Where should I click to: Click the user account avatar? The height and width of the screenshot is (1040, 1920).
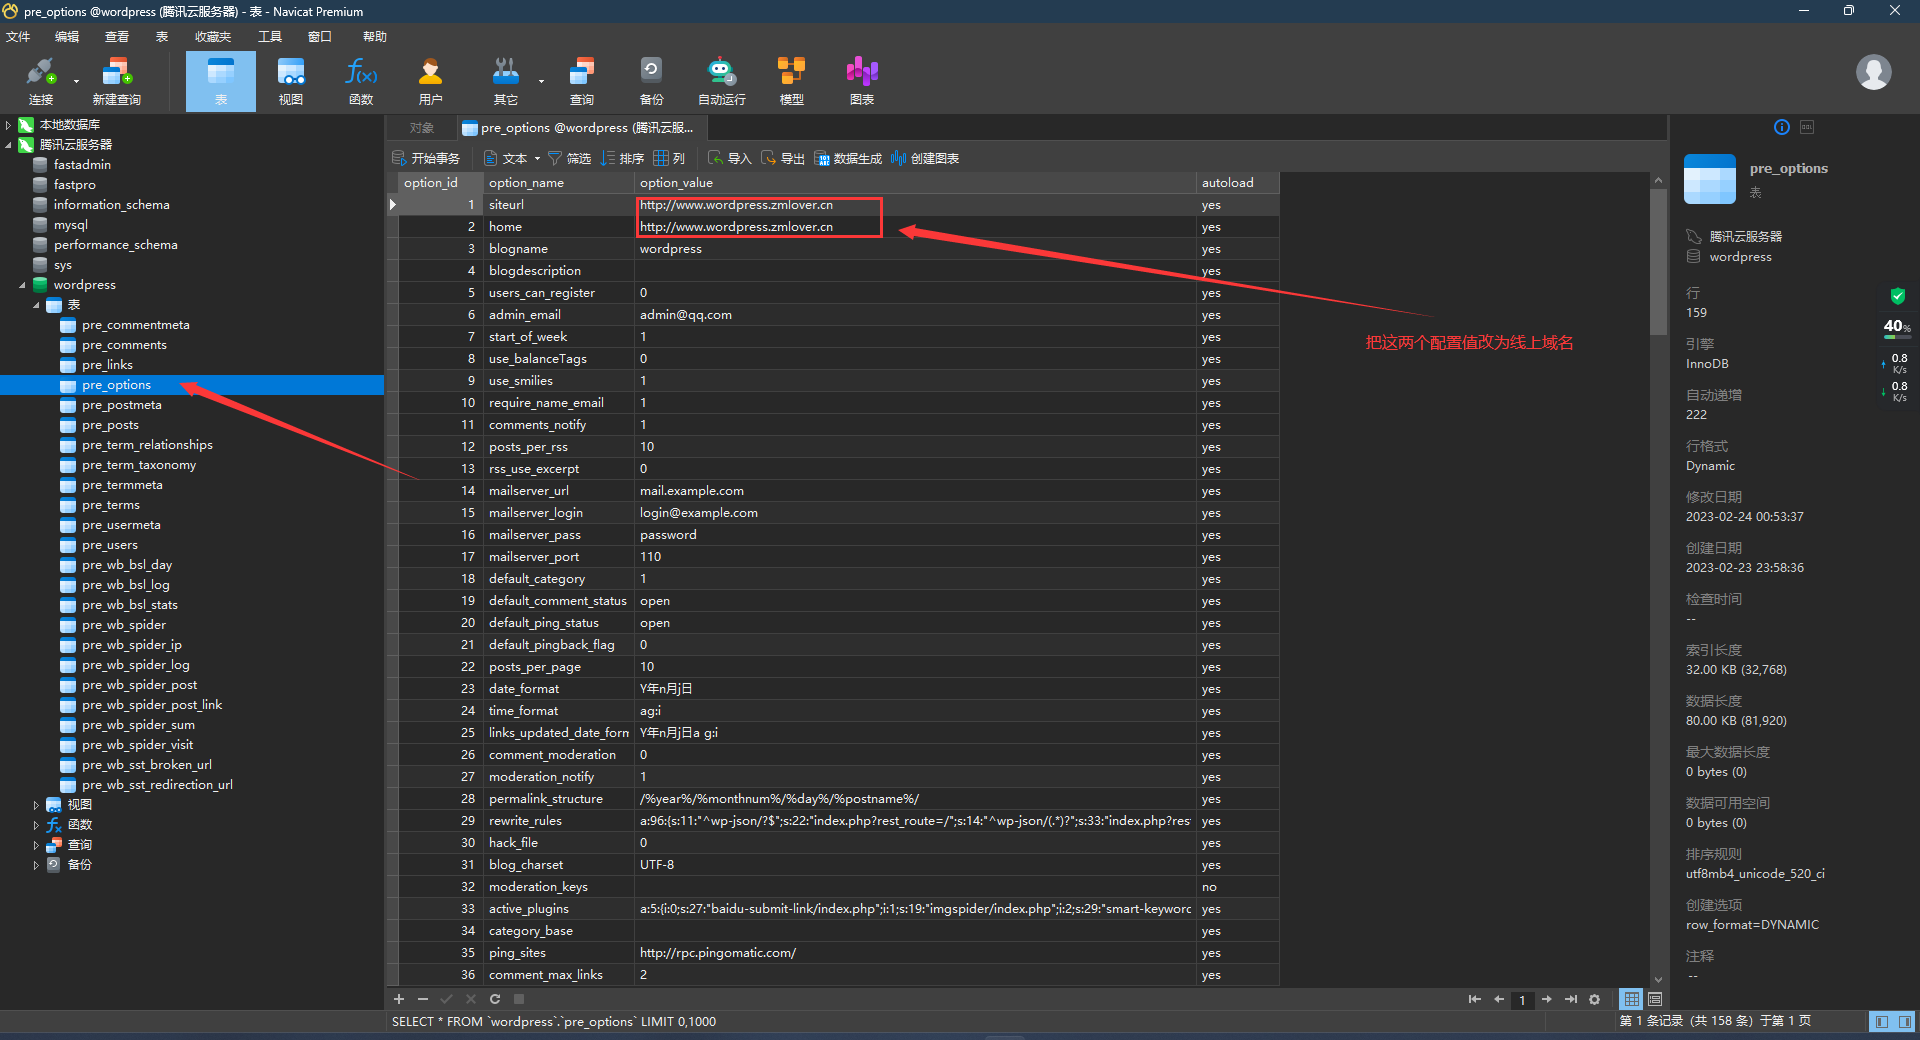[1873, 72]
